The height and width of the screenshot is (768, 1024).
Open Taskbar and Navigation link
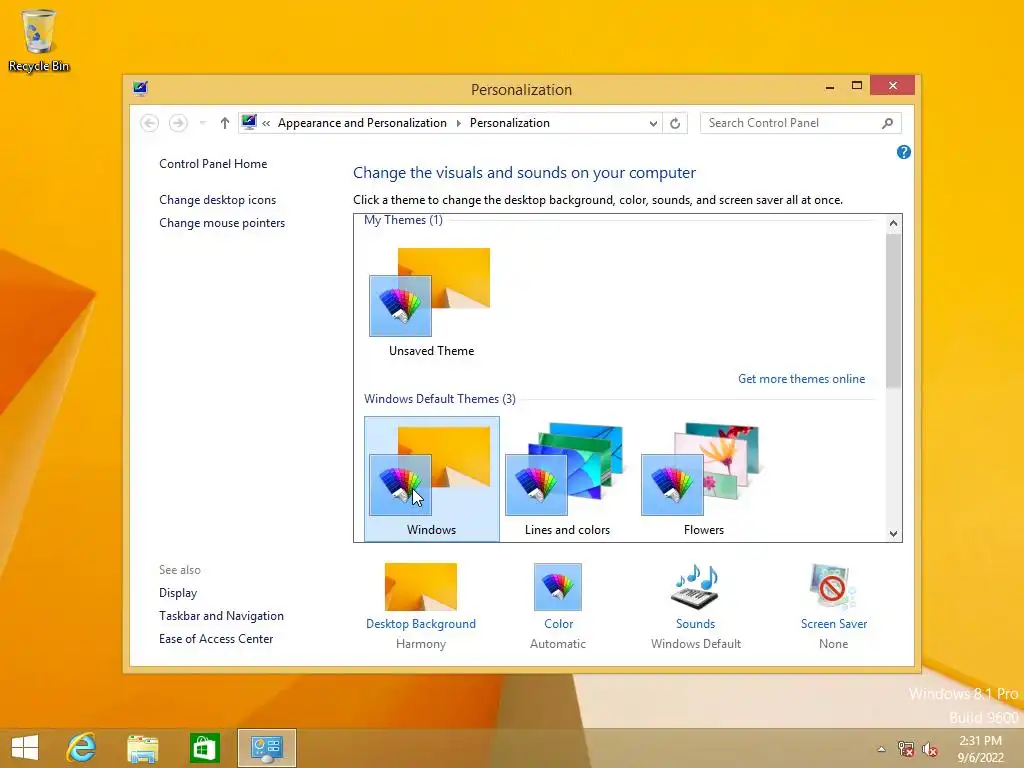click(221, 616)
